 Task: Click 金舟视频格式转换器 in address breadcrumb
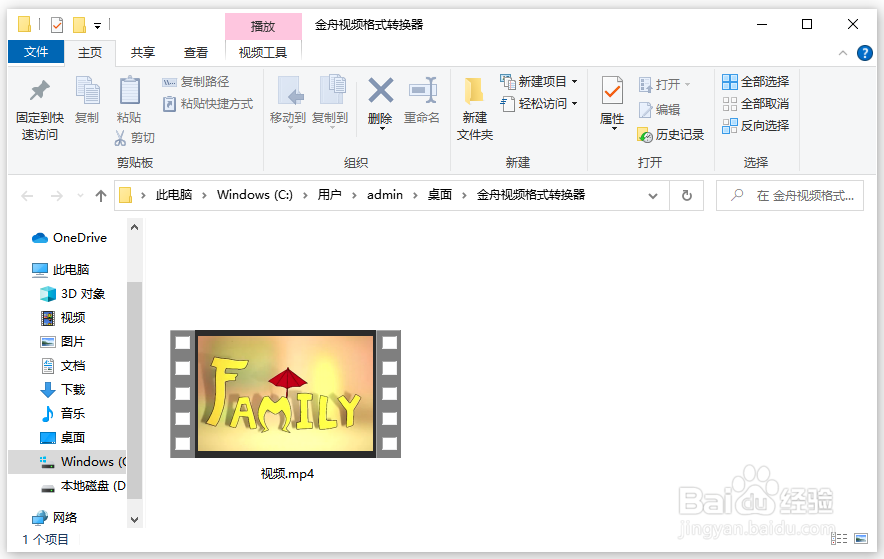pyautogui.click(x=531, y=195)
